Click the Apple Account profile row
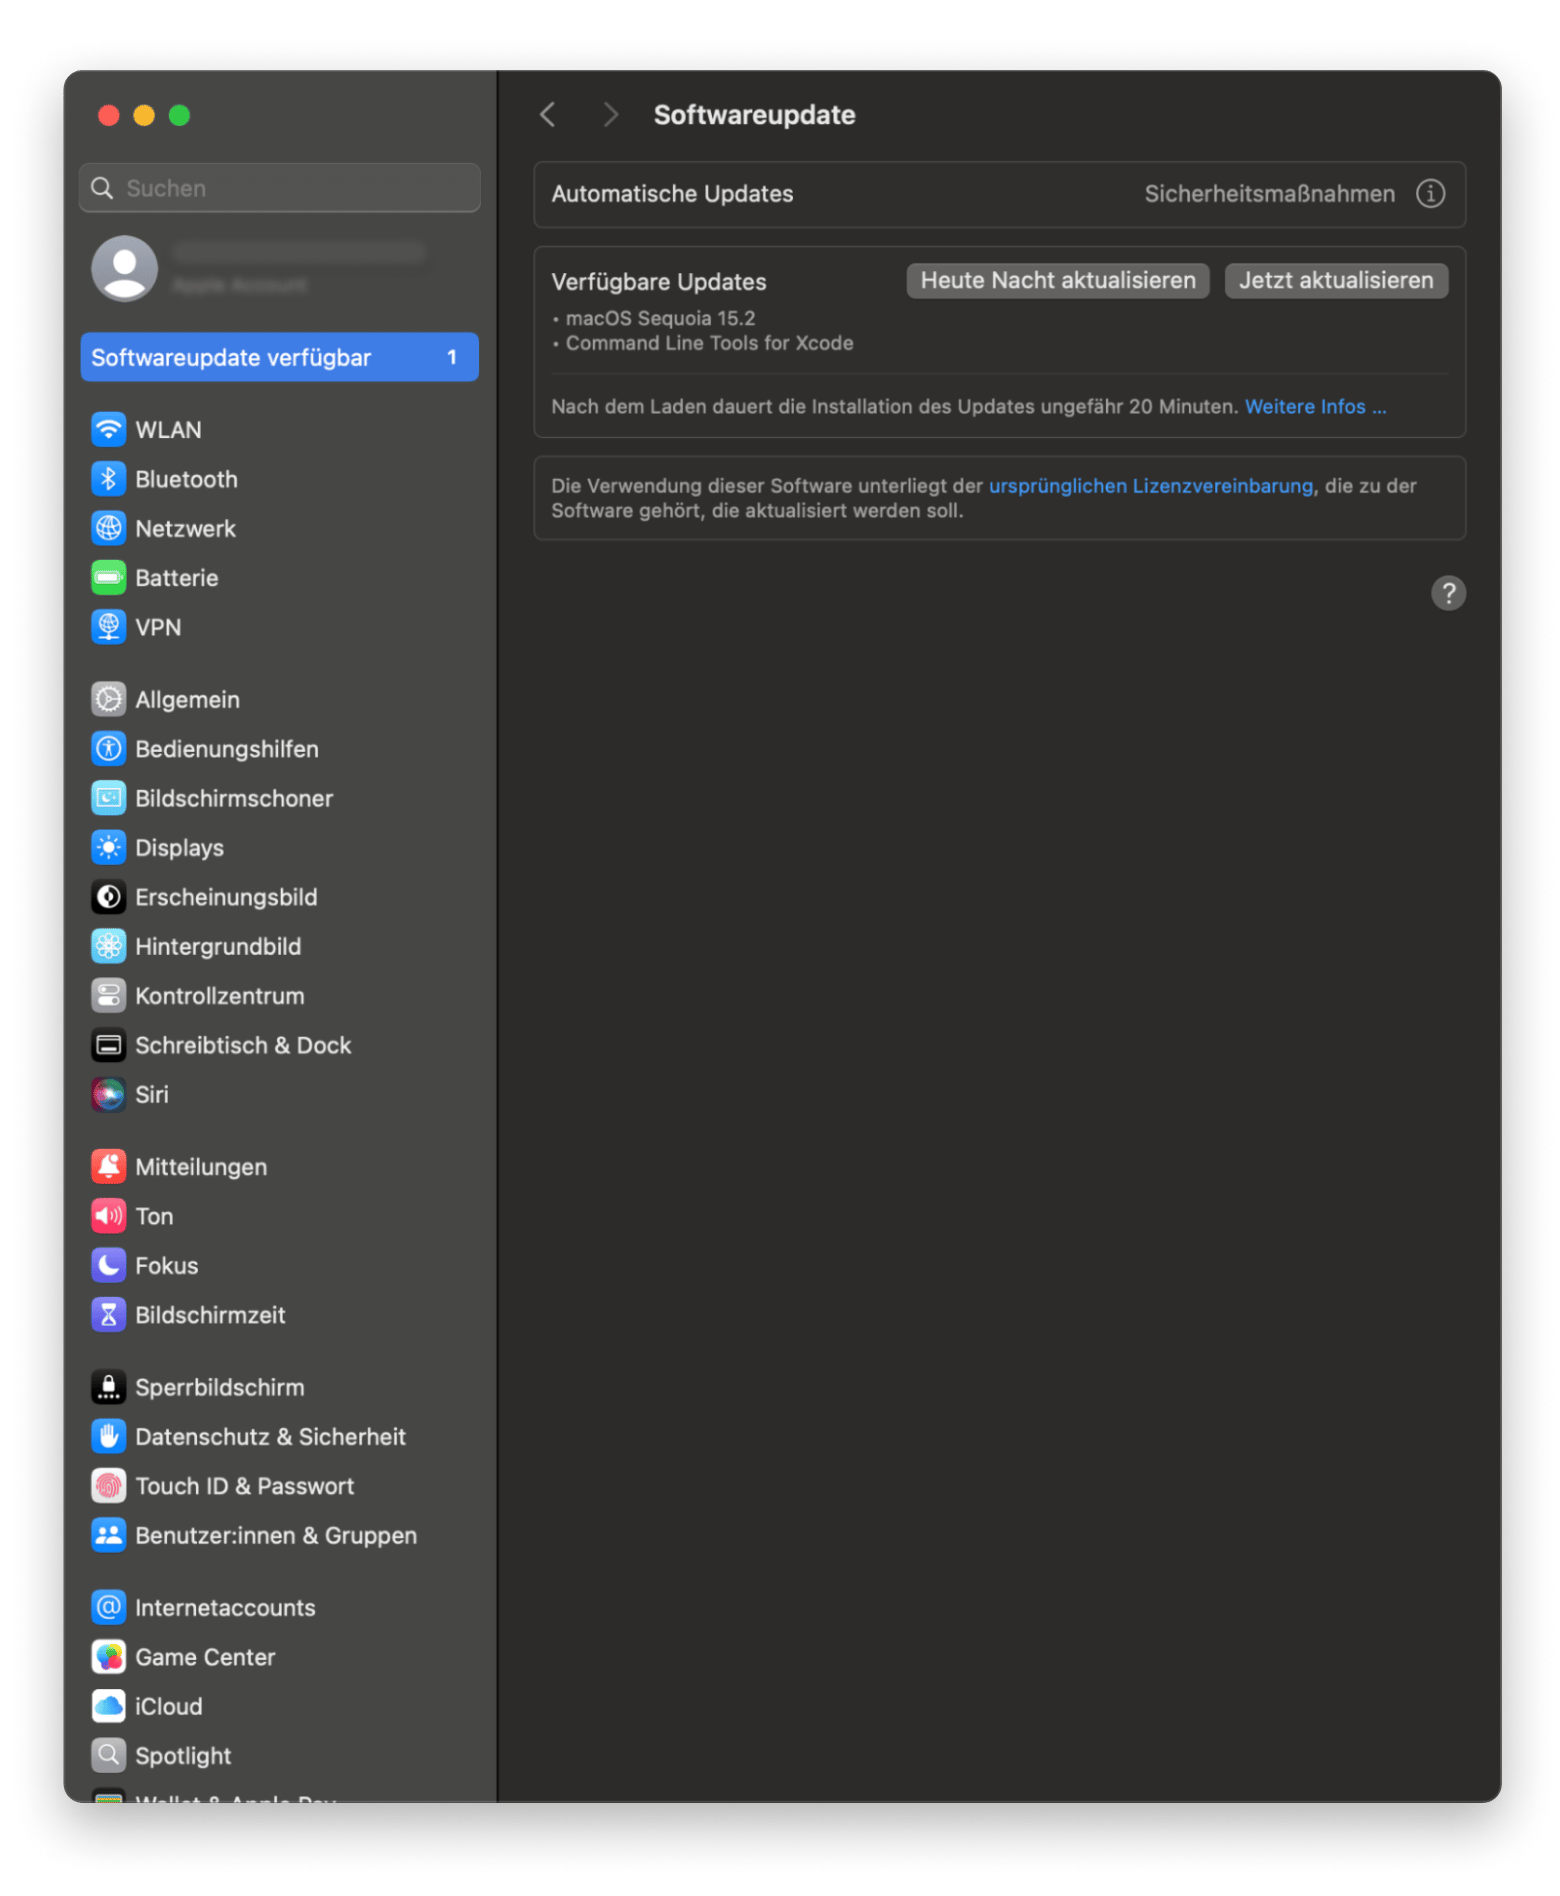Screen dimensions: 1560x1896 [278, 268]
